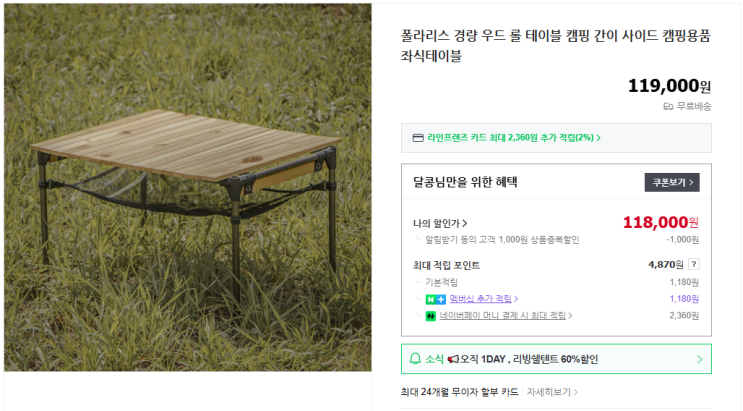Click the 118,000원 discounted price
This screenshot has width=743, height=411.
[x=660, y=222]
